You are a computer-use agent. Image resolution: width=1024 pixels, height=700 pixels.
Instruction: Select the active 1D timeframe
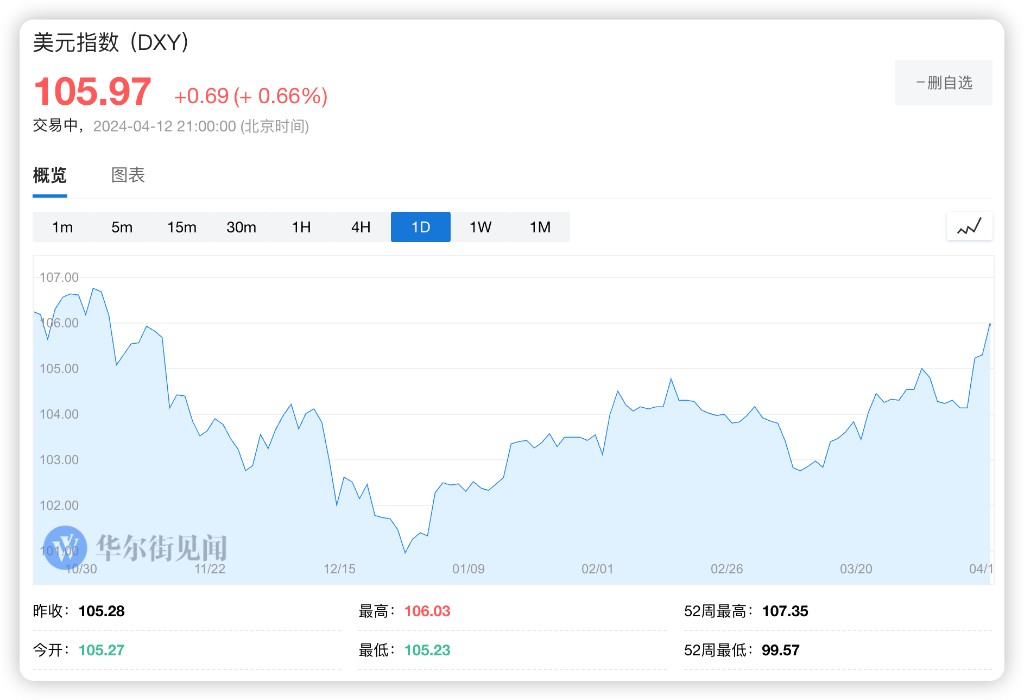point(421,227)
